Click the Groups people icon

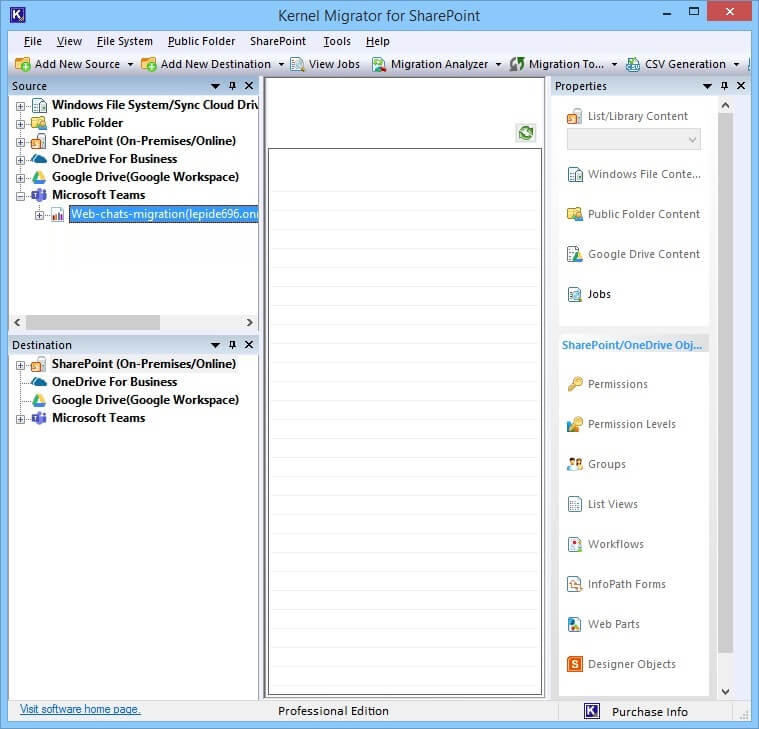point(575,464)
